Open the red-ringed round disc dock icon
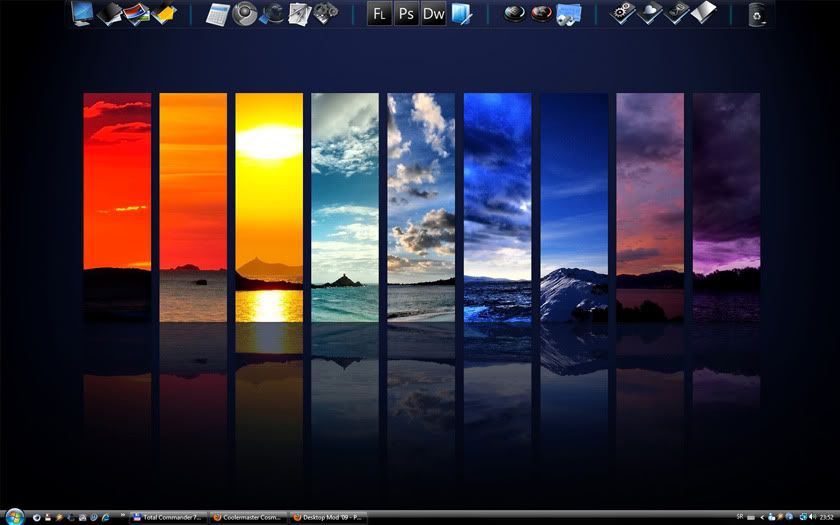The width and height of the screenshot is (840, 525). [x=542, y=13]
